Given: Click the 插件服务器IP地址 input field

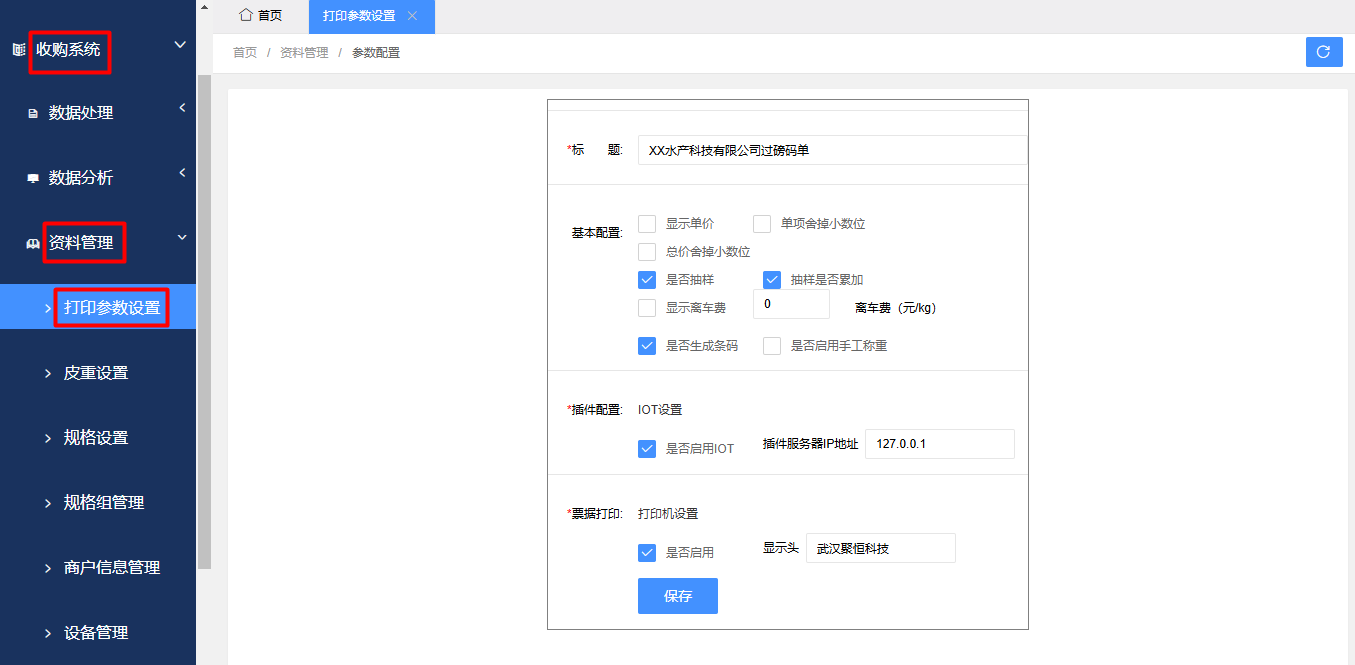Looking at the screenshot, I should [940, 444].
